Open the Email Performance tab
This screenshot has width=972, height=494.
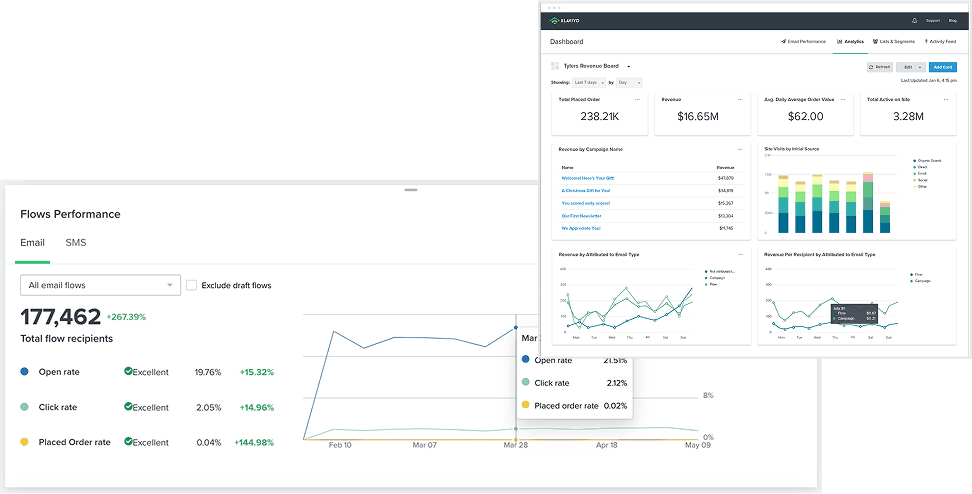tap(803, 42)
